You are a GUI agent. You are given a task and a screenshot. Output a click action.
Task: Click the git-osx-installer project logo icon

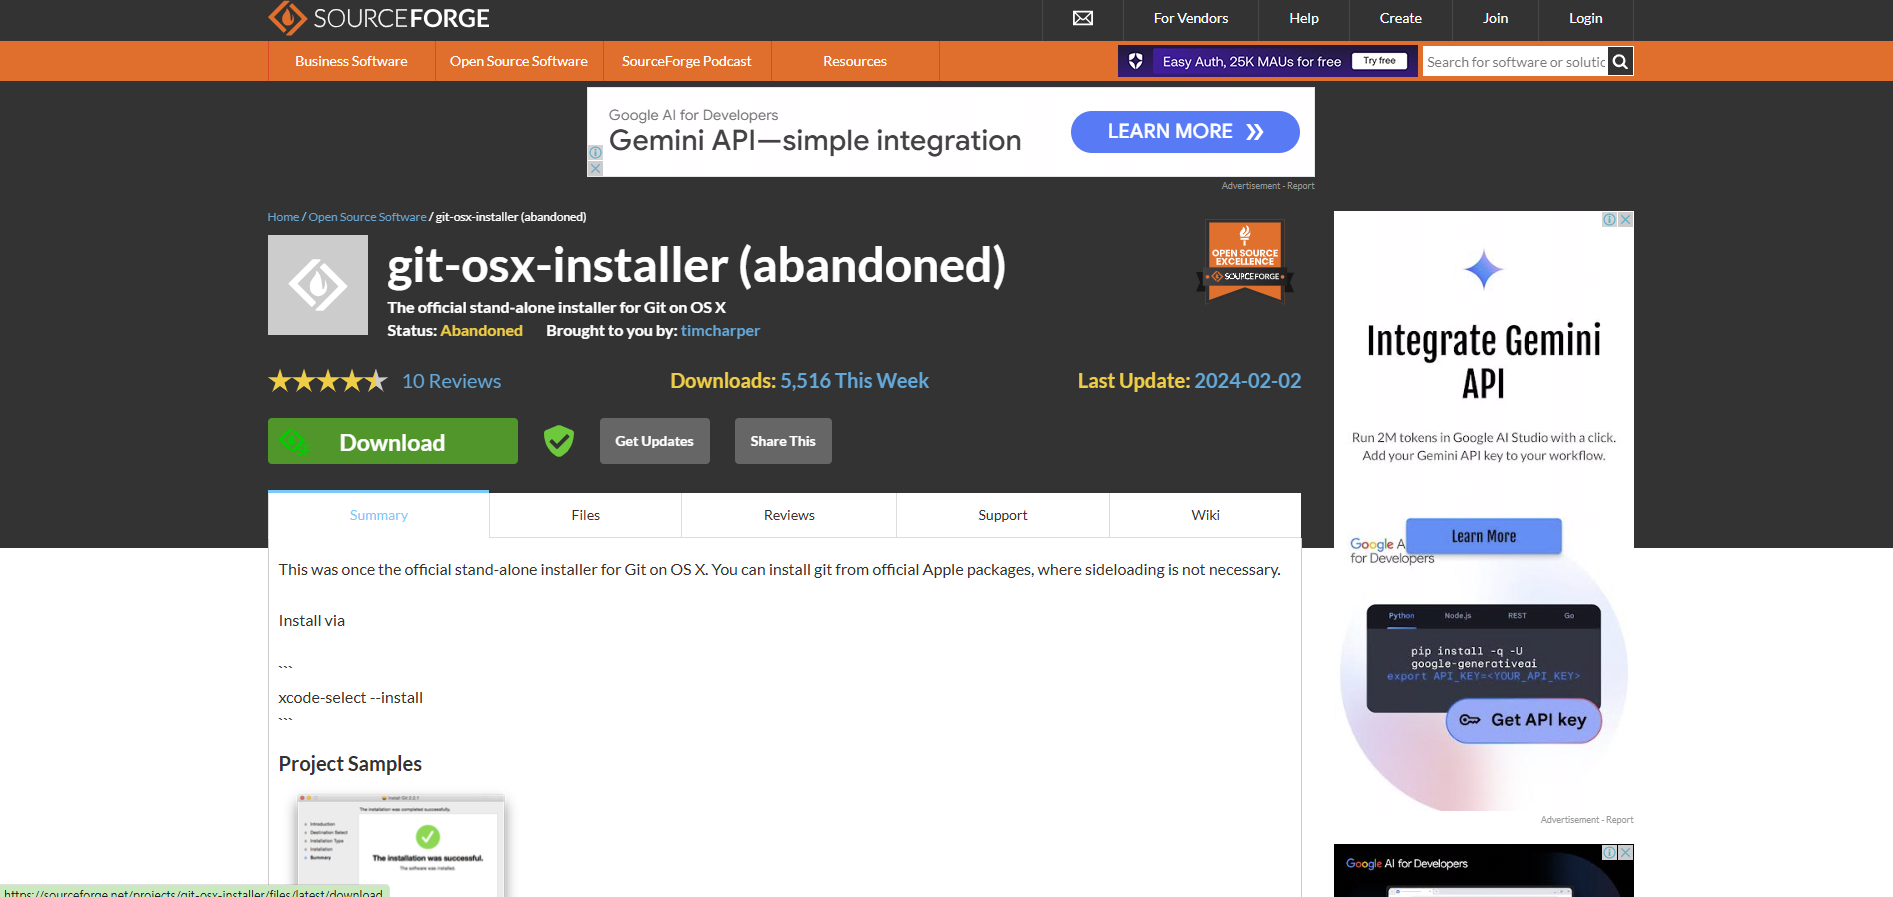pos(318,285)
